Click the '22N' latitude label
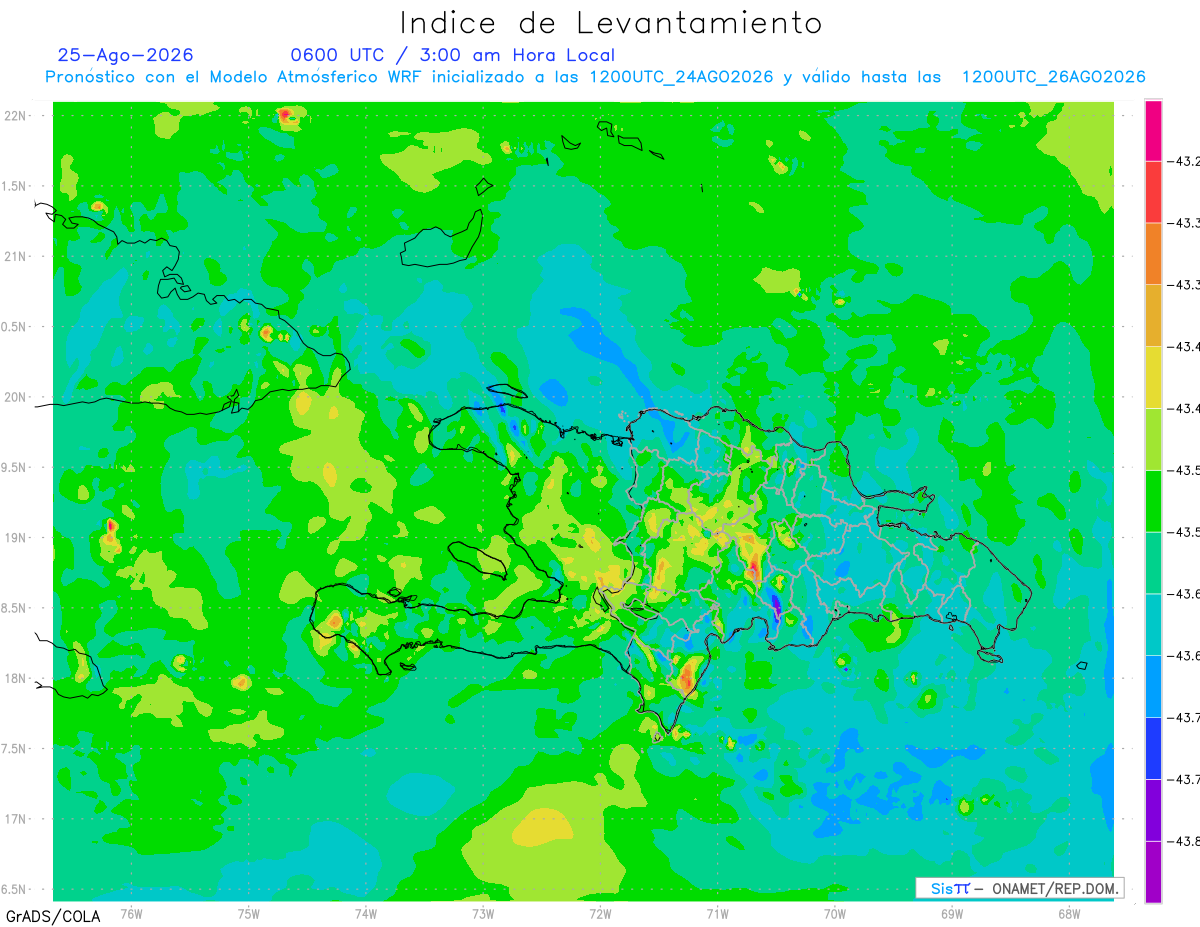Viewport: 1200px width, 927px height. [x=17, y=115]
